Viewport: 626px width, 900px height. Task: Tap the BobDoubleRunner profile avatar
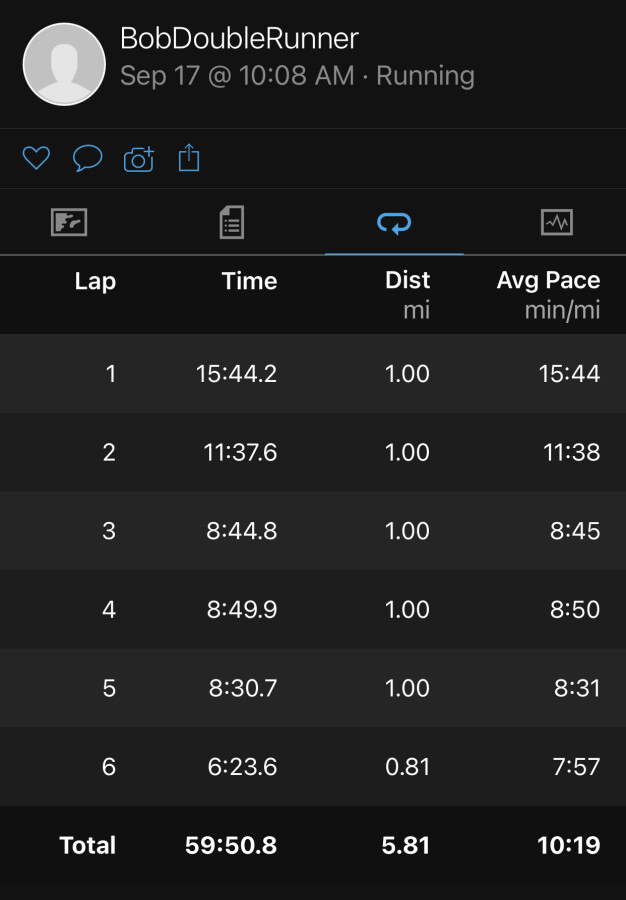[x=64, y=64]
